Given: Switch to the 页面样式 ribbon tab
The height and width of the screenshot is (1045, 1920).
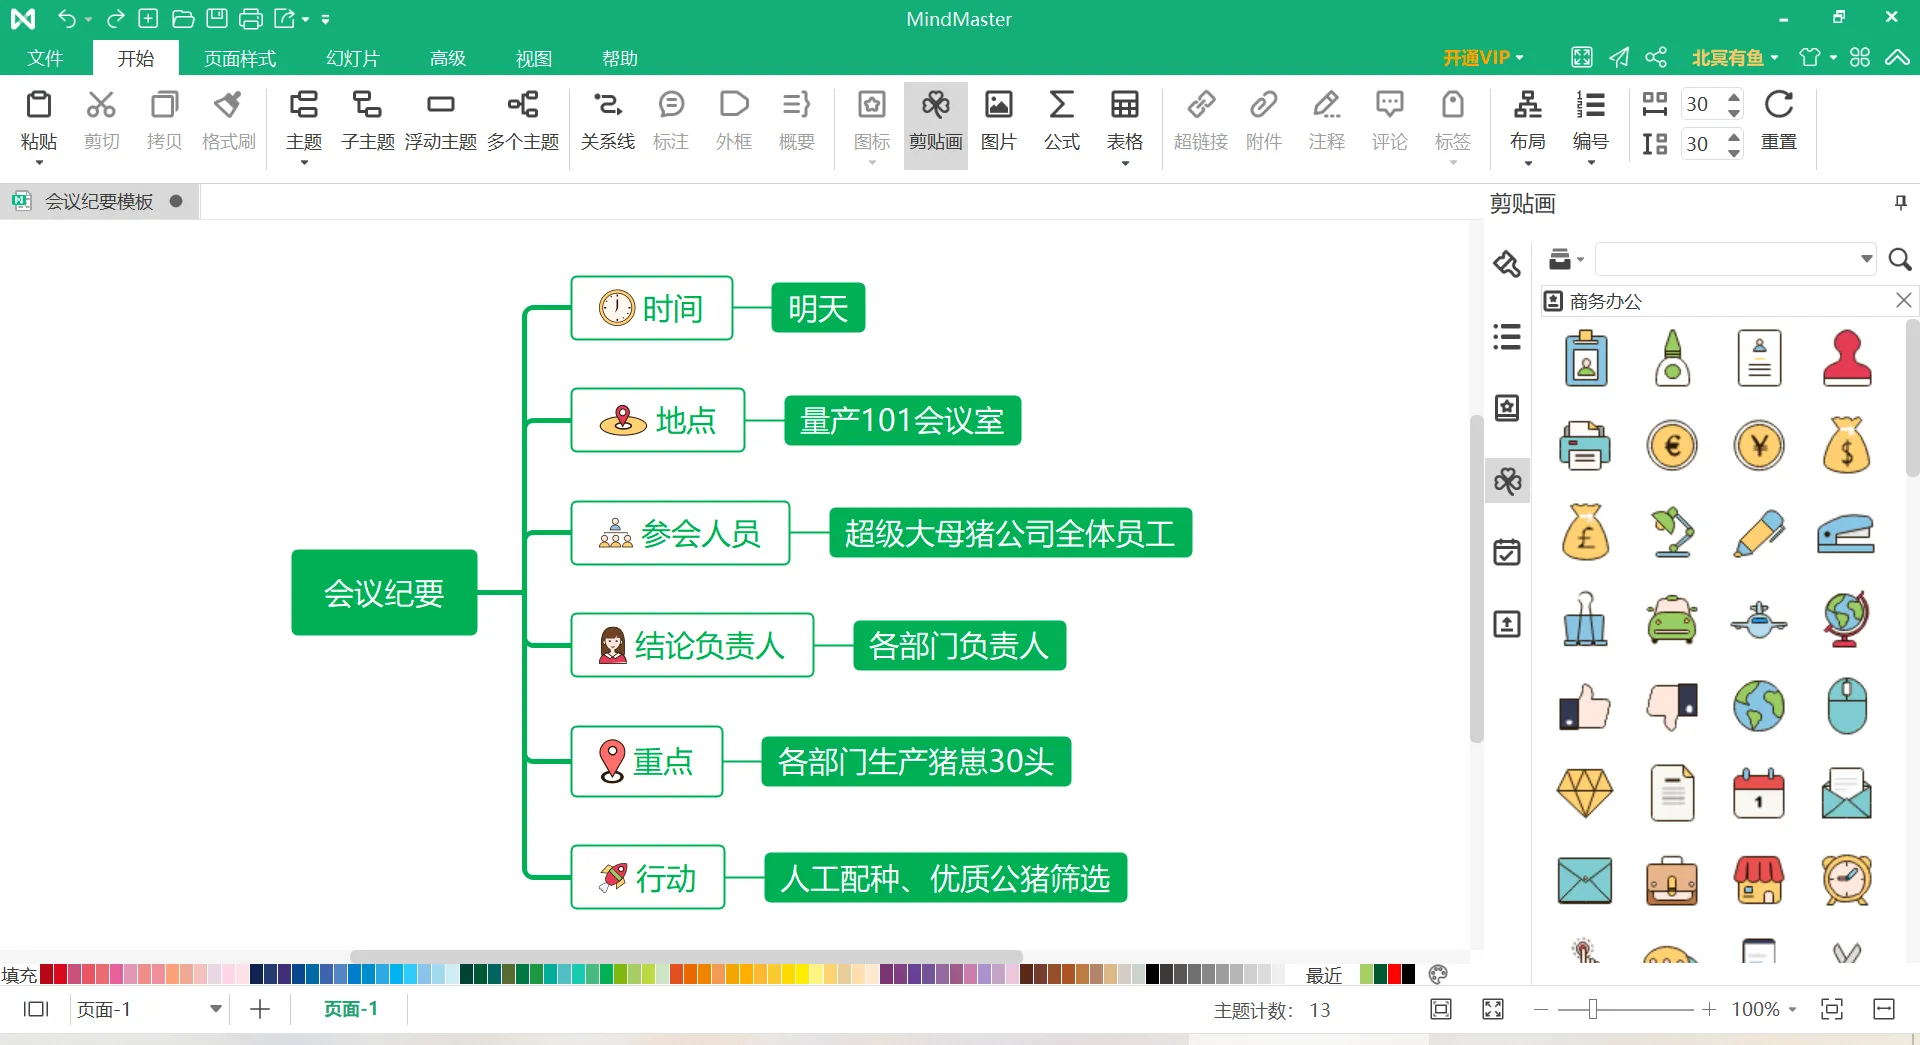Looking at the screenshot, I should (238, 57).
